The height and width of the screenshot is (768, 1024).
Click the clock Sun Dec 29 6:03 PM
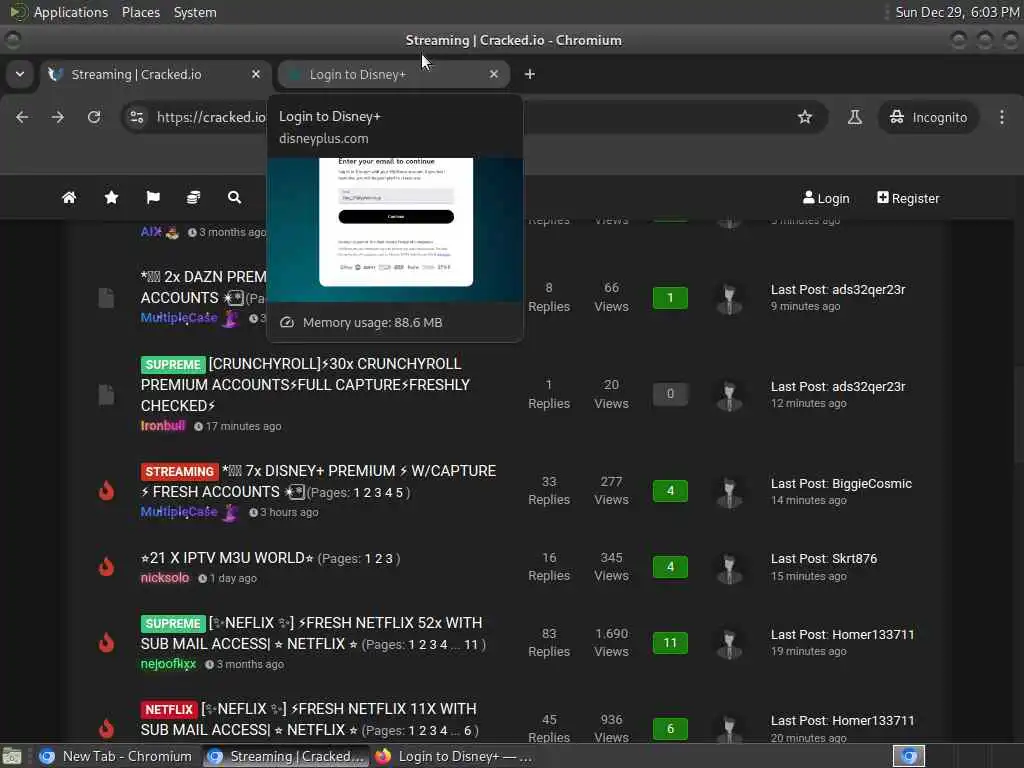957,12
